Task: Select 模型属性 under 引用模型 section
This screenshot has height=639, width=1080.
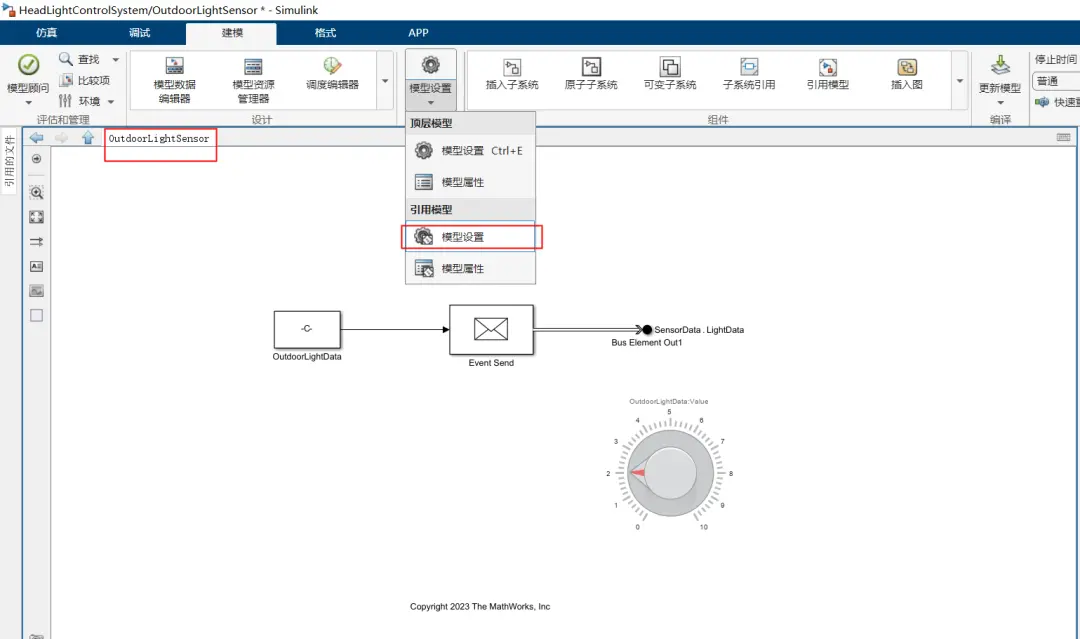Action: pyautogui.click(x=470, y=269)
